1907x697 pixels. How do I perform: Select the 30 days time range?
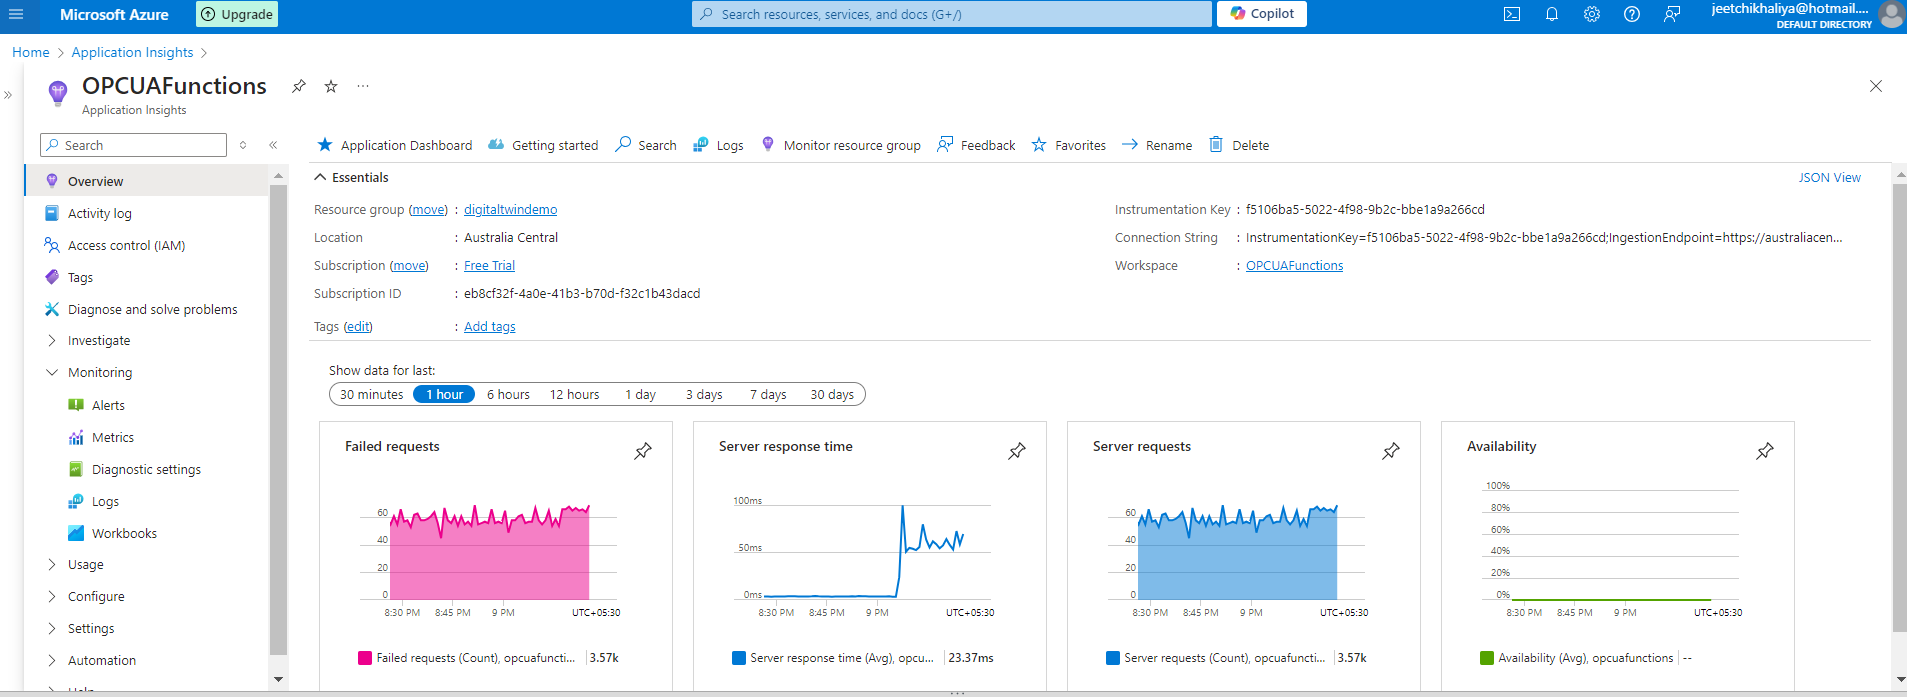click(832, 394)
